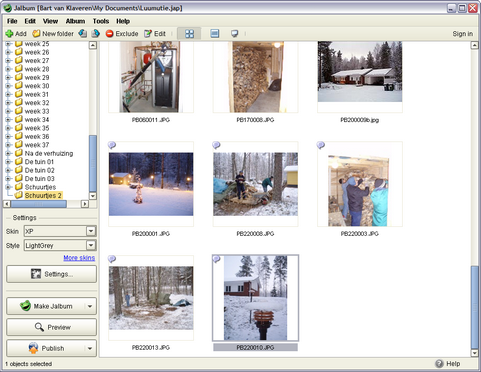
Task: Open the Publish dropdown arrow
Action: point(90,348)
